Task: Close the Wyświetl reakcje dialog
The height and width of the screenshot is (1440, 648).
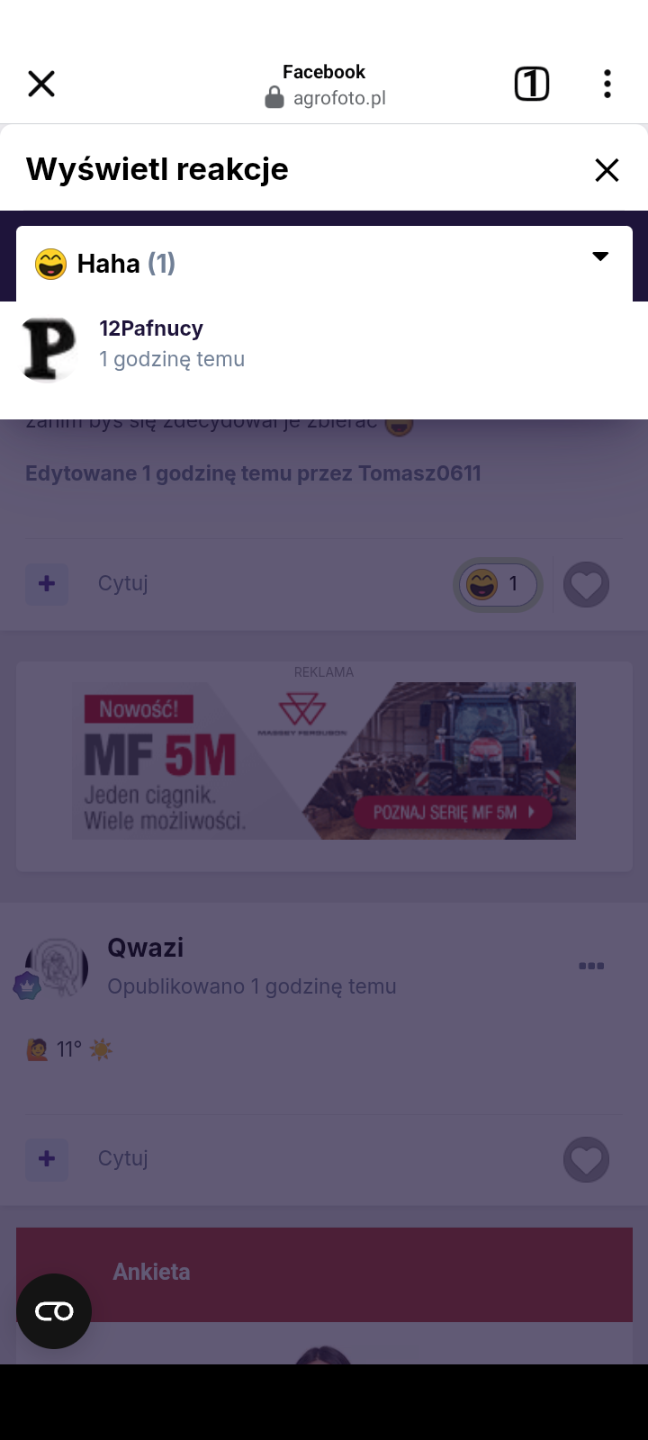Action: 607,170
